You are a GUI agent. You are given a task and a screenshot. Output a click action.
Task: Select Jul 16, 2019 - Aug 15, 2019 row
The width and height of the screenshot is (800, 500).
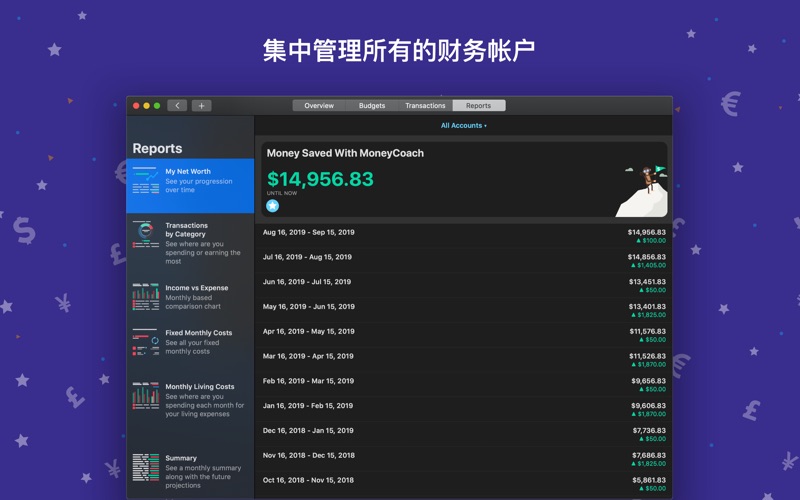pos(464,261)
